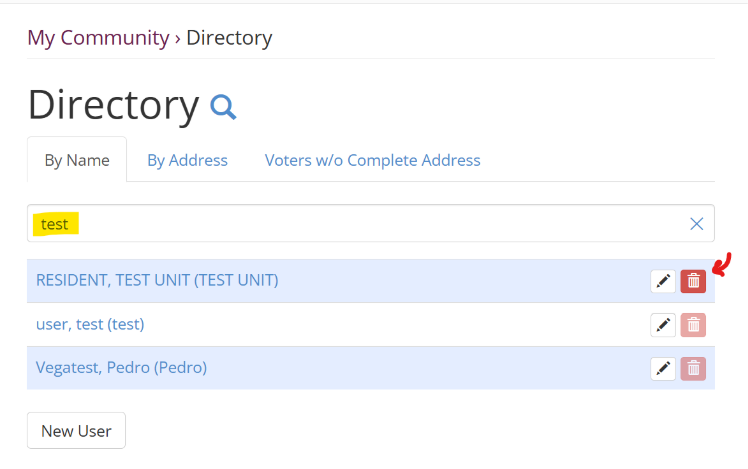748x469 pixels.
Task: Delete RESIDENT, TEST UNIT with trash icon
Action: click(x=693, y=282)
